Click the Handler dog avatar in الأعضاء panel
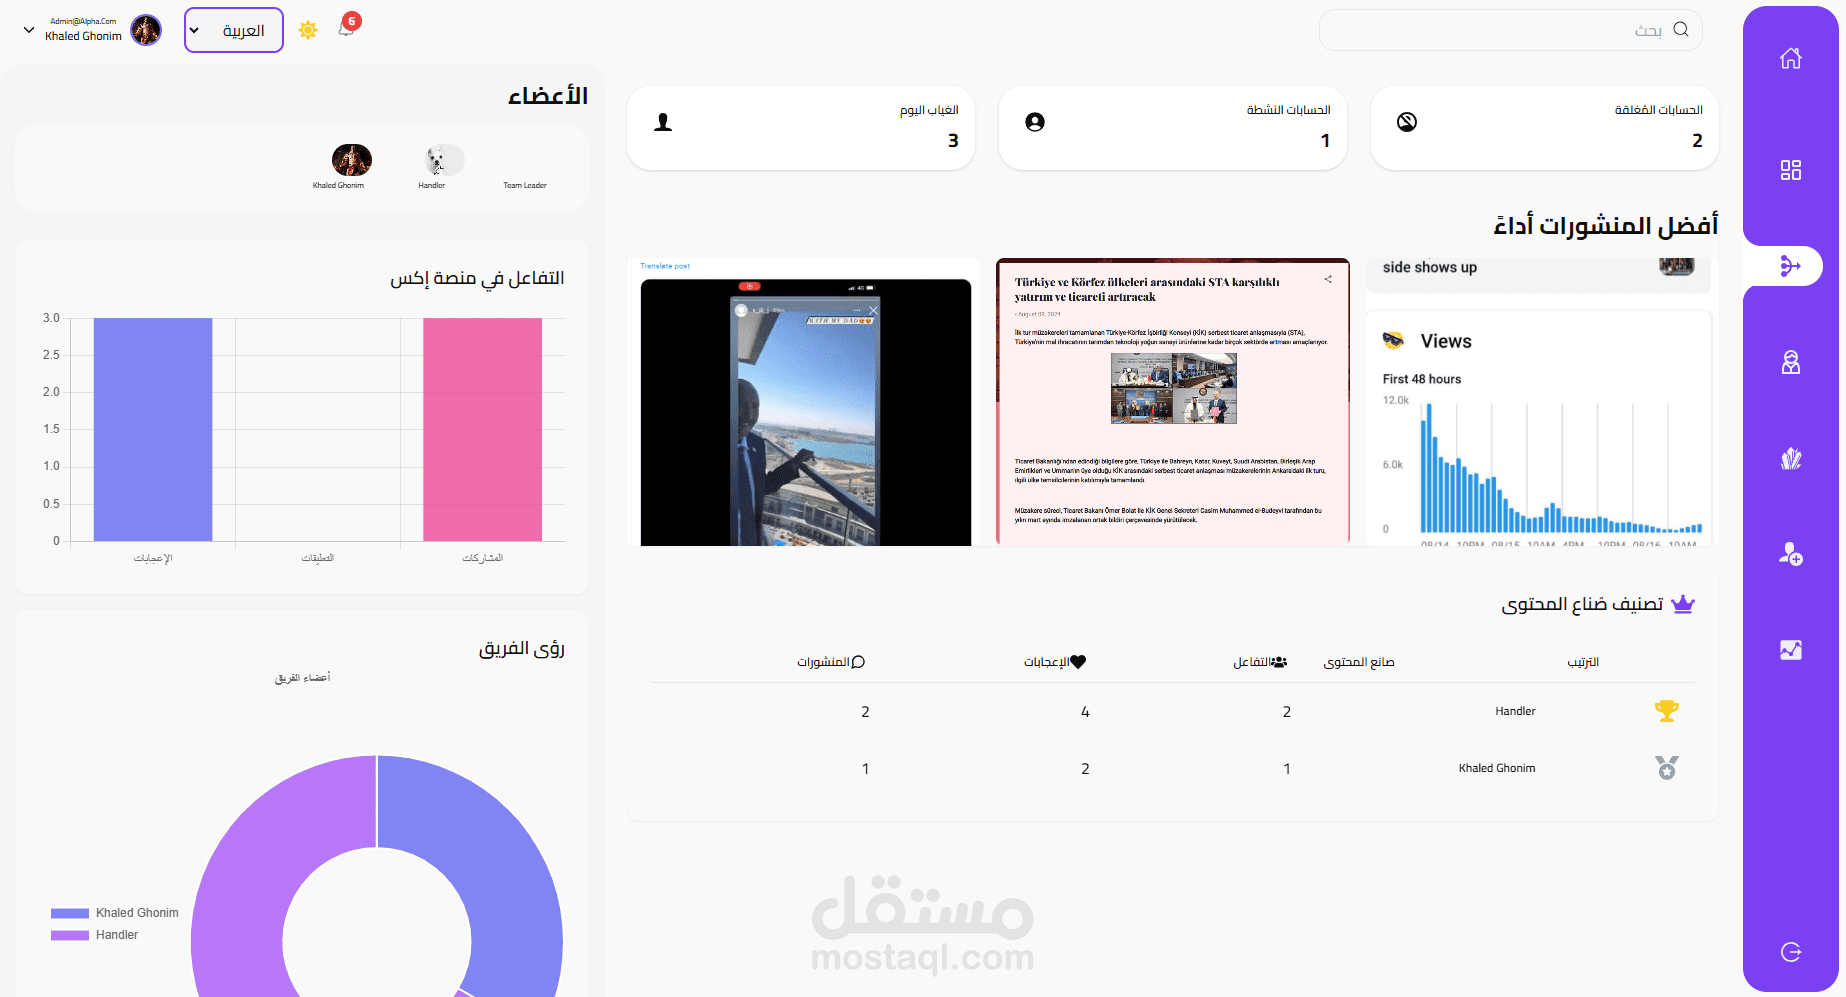This screenshot has width=1846, height=997. click(x=445, y=160)
